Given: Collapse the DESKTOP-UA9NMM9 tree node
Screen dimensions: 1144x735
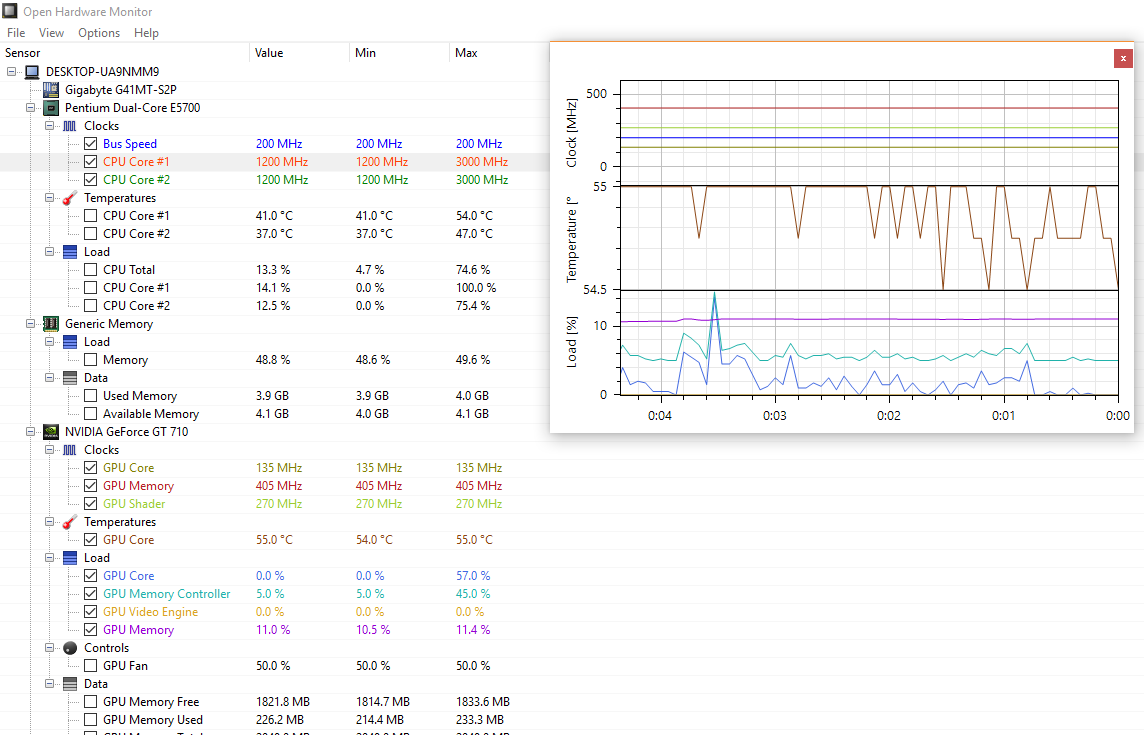Looking at the screenshot, I should click(x=11, y=72).
